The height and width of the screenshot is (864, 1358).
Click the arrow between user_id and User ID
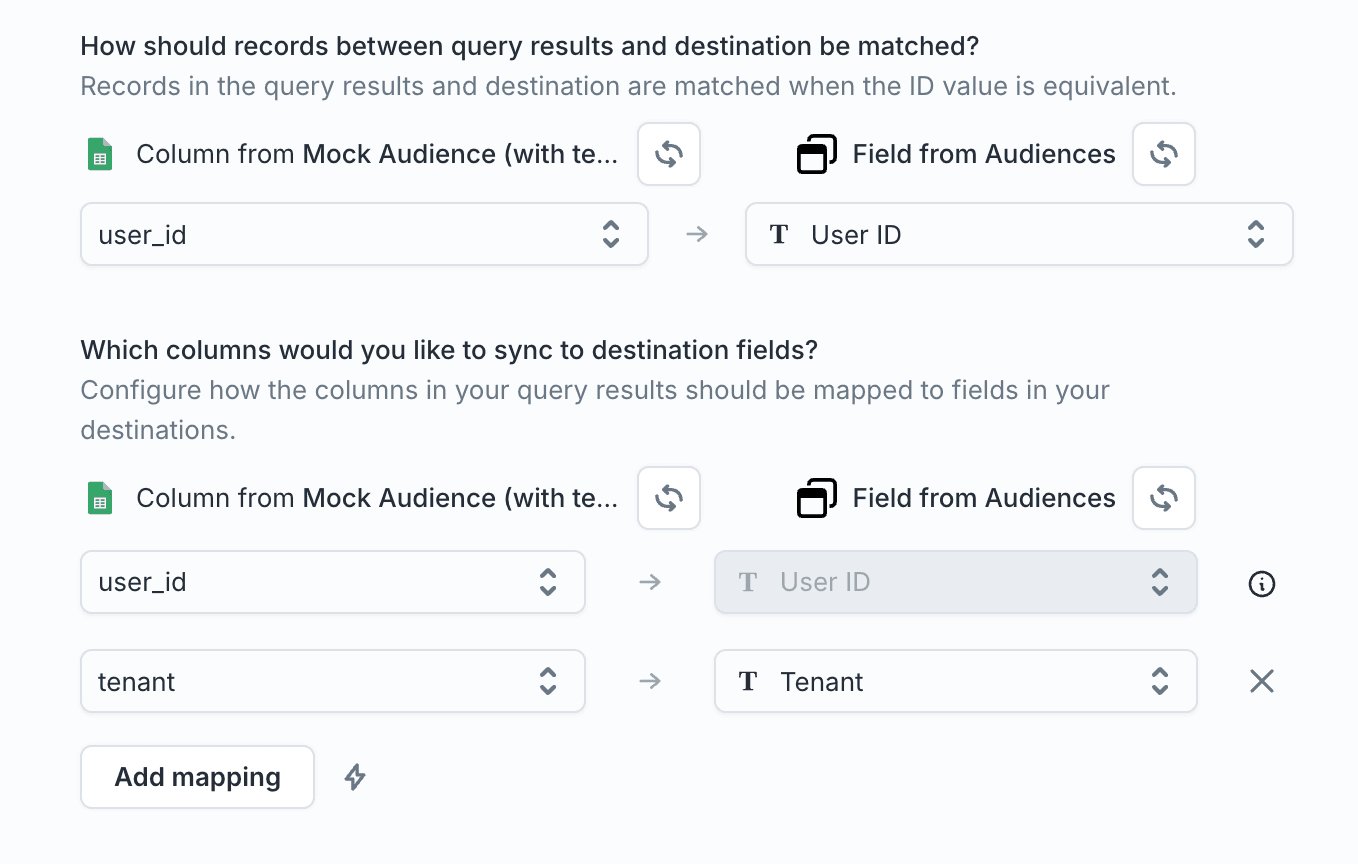tap(697, 234)
